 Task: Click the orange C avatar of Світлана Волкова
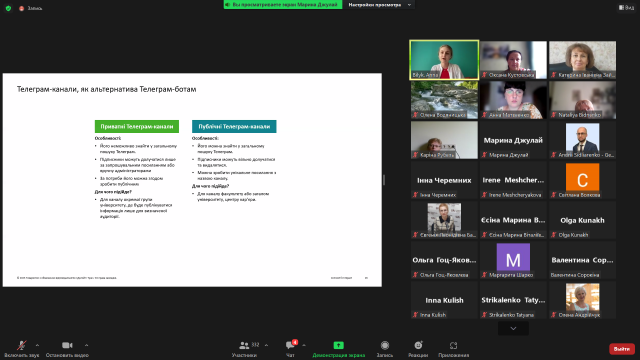(582, 177)
